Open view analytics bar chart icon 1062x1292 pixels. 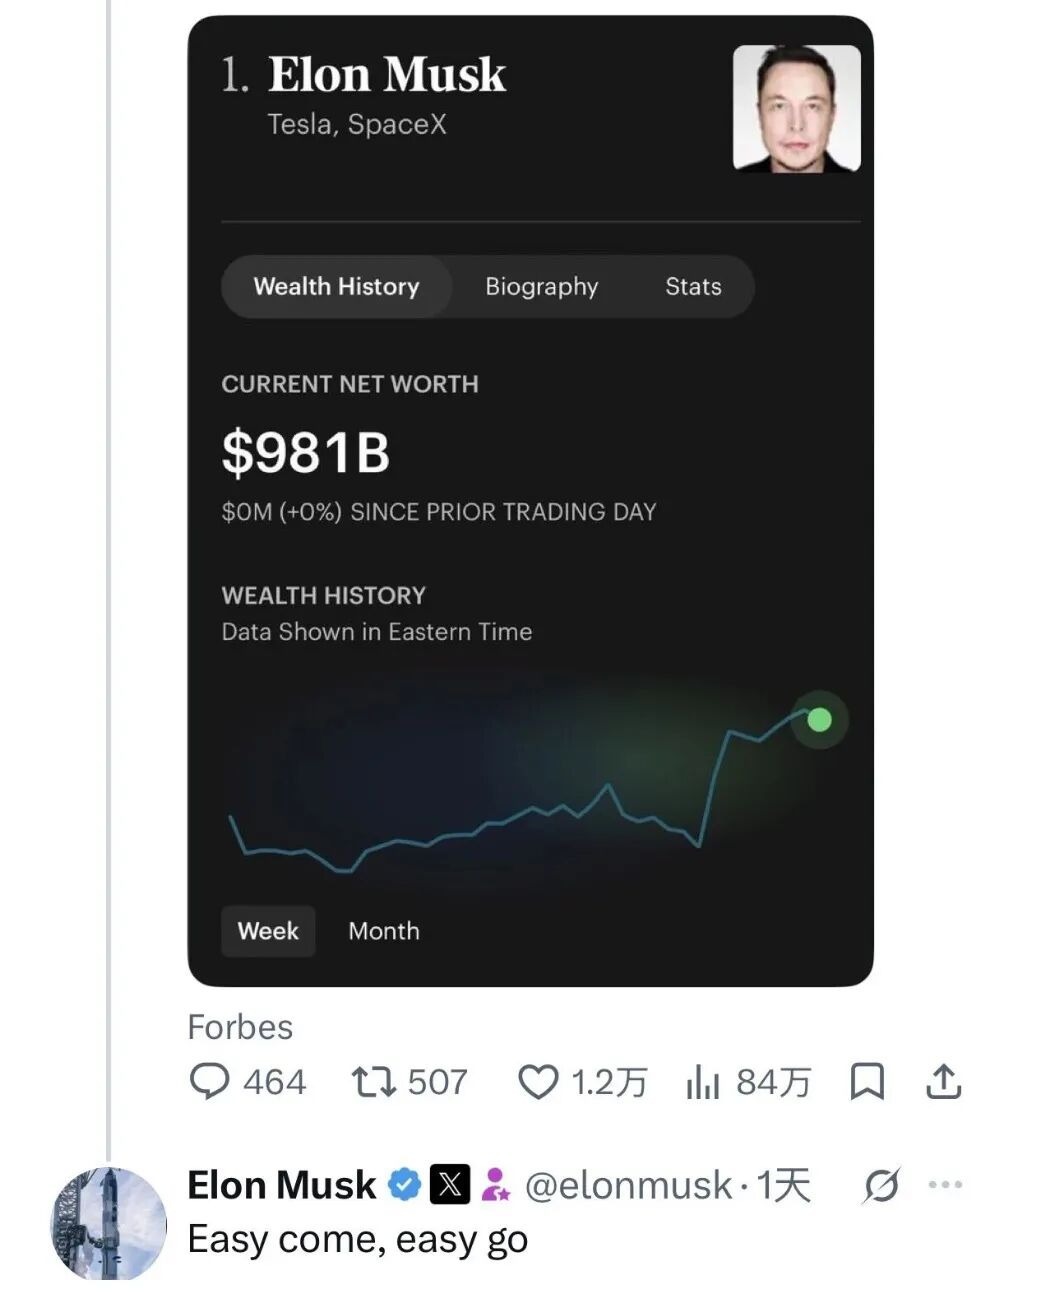[x=703, y=1082]
